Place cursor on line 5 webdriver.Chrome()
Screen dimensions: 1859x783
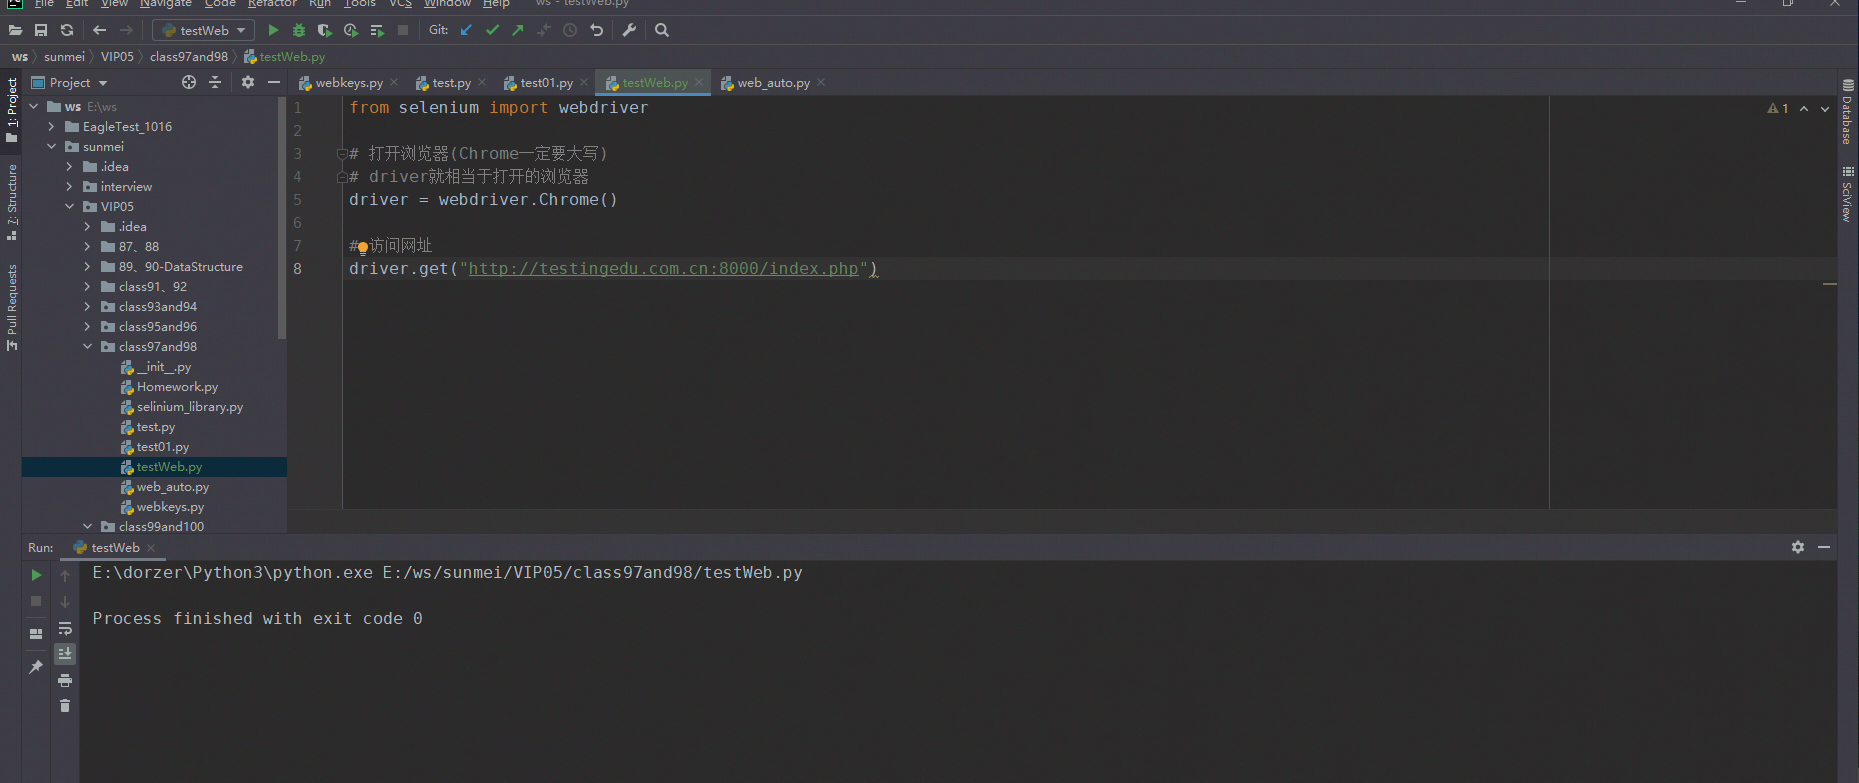pyautogui.click(x=527, y=199)
